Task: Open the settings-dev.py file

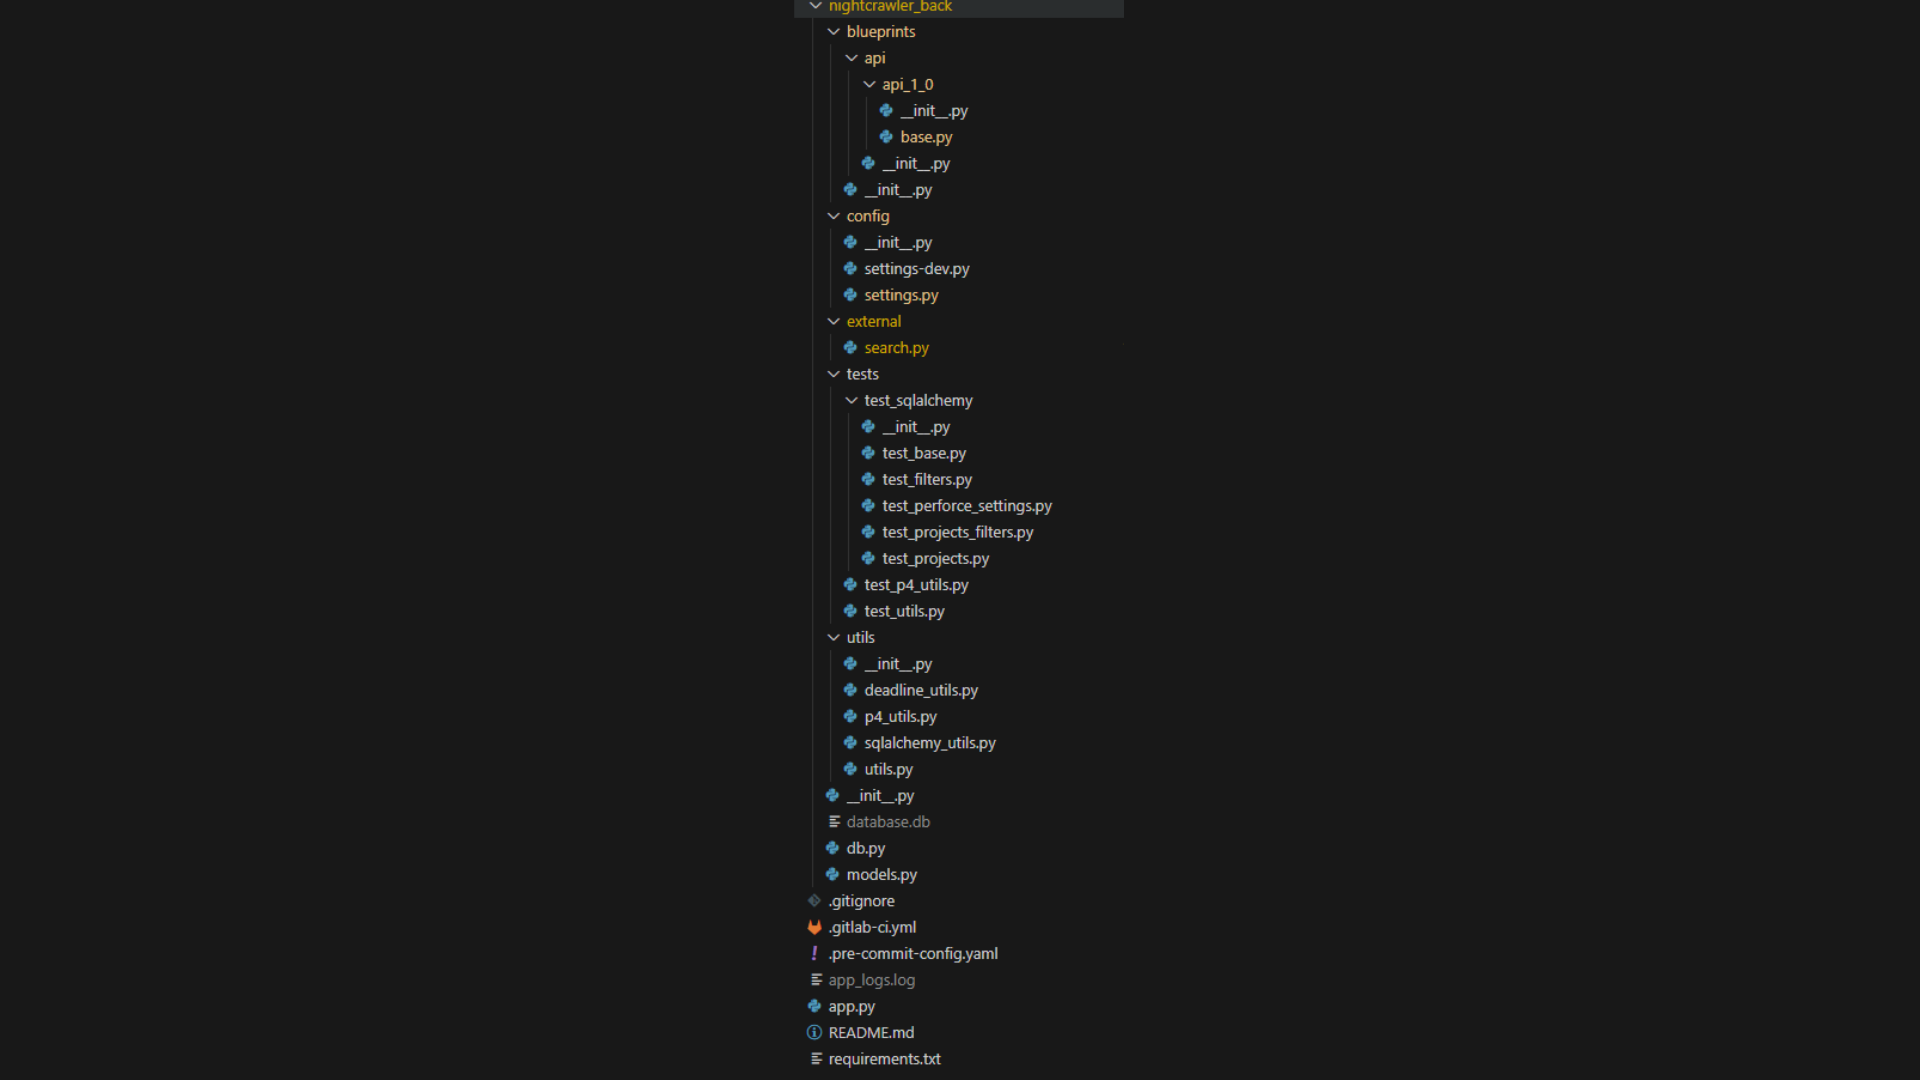Action: coord(916,268)
